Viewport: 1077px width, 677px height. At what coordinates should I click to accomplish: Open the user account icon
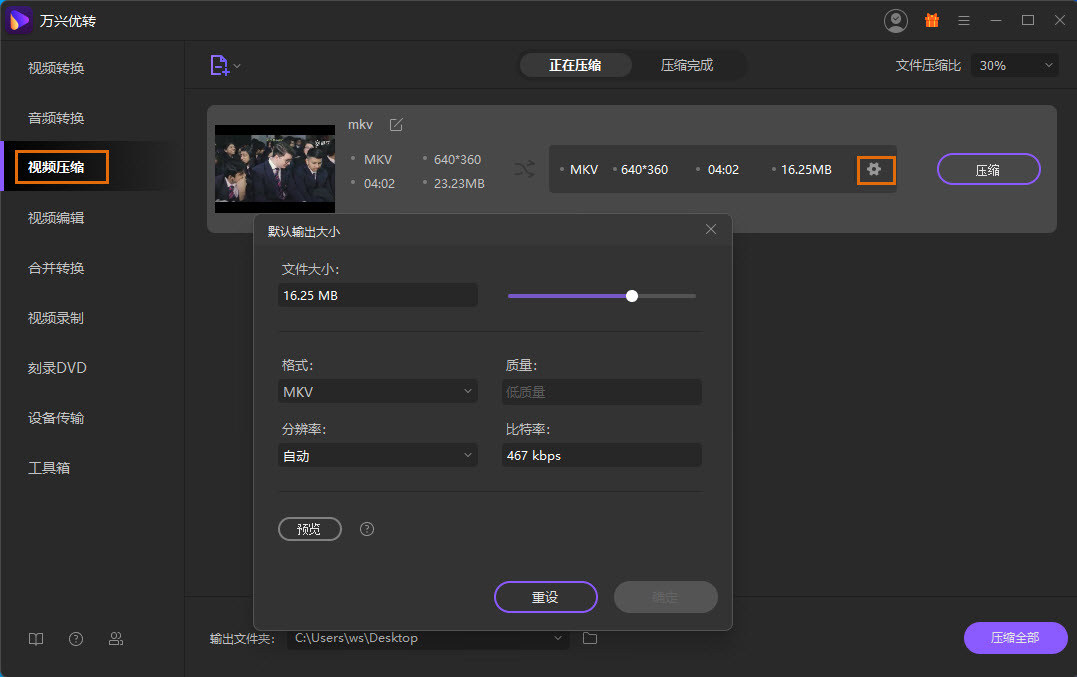[896, 20]
